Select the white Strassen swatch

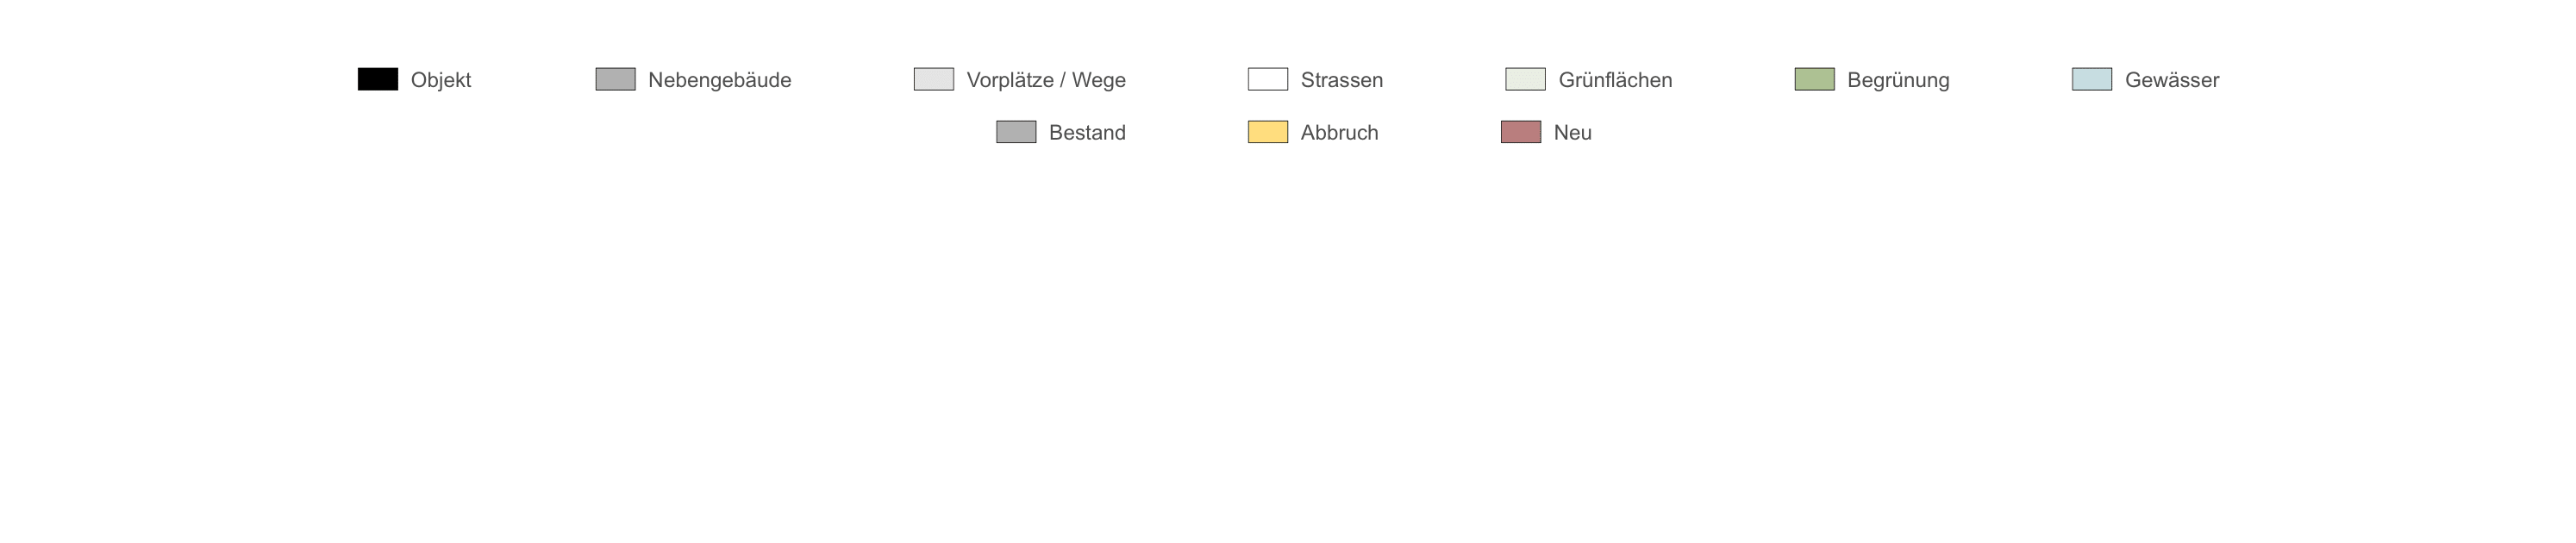tap(1268, 79)
